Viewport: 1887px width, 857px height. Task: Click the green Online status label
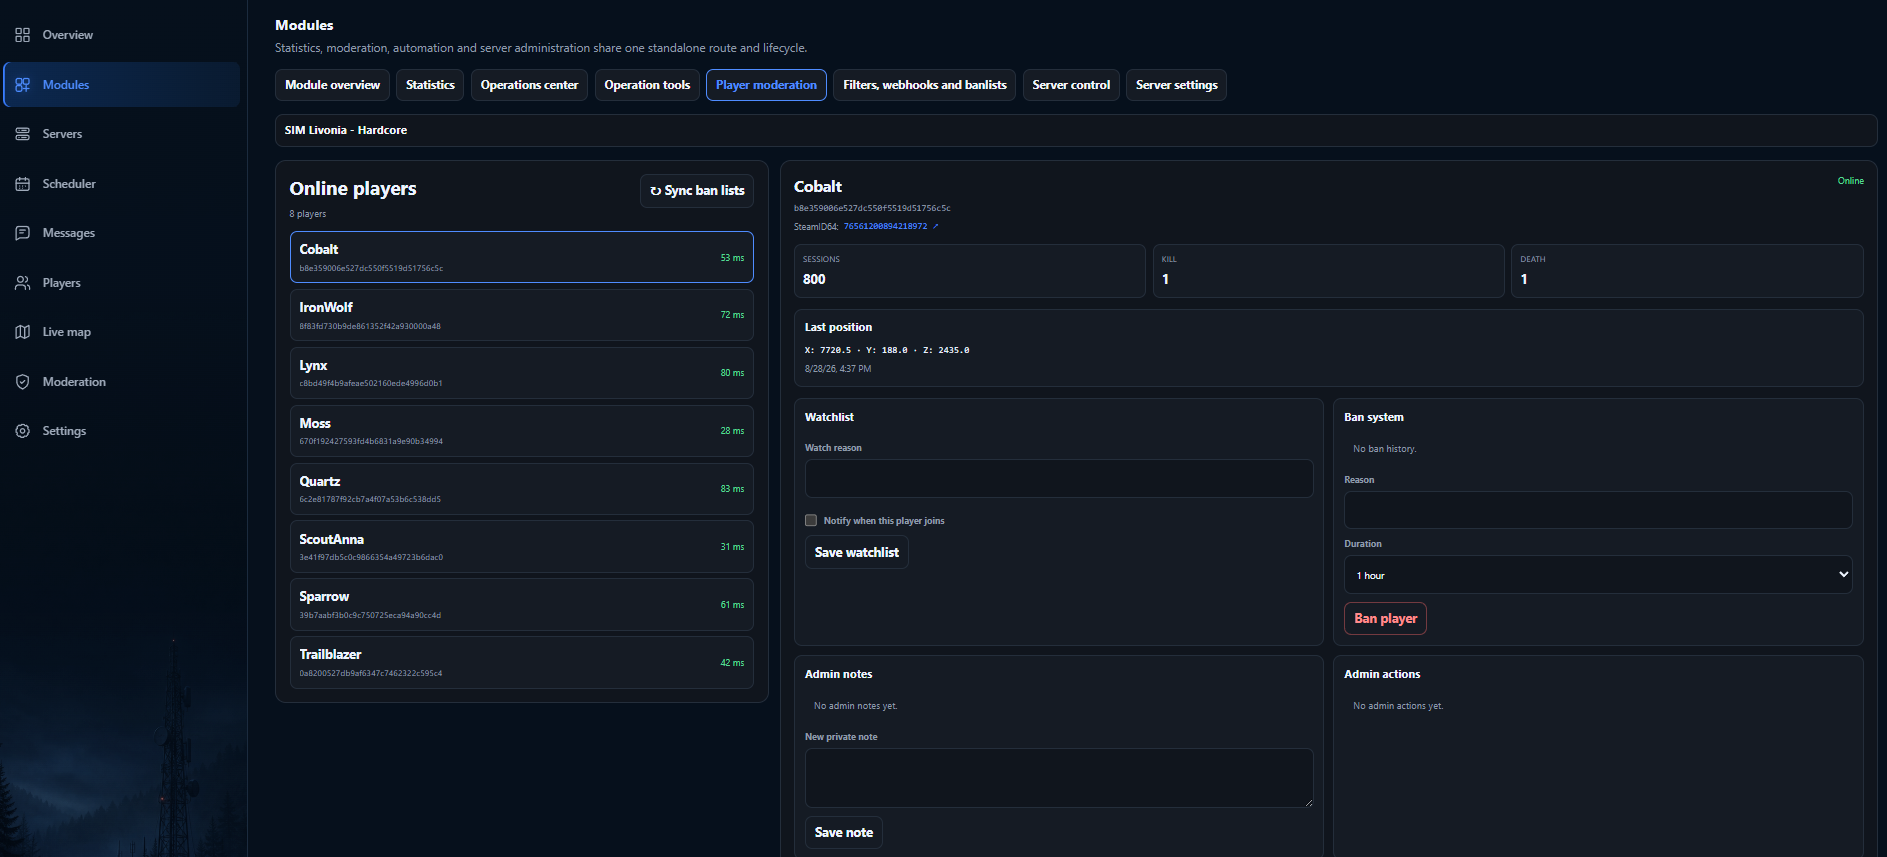pos(1850,181)
